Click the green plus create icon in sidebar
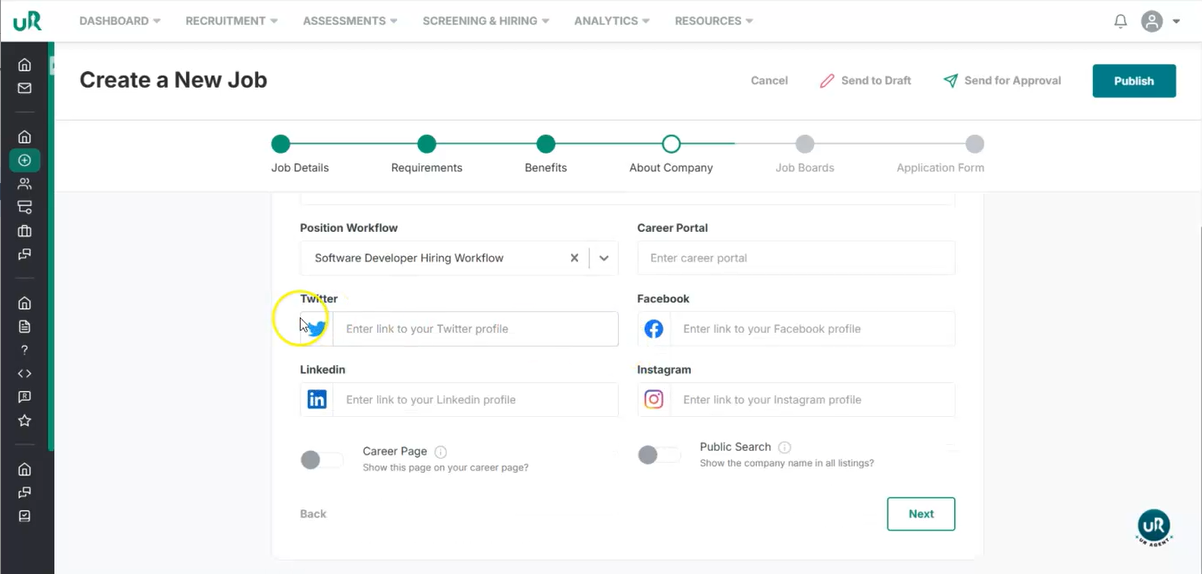The width and height of the screenshot is (1202, 574). pos(25,160)
